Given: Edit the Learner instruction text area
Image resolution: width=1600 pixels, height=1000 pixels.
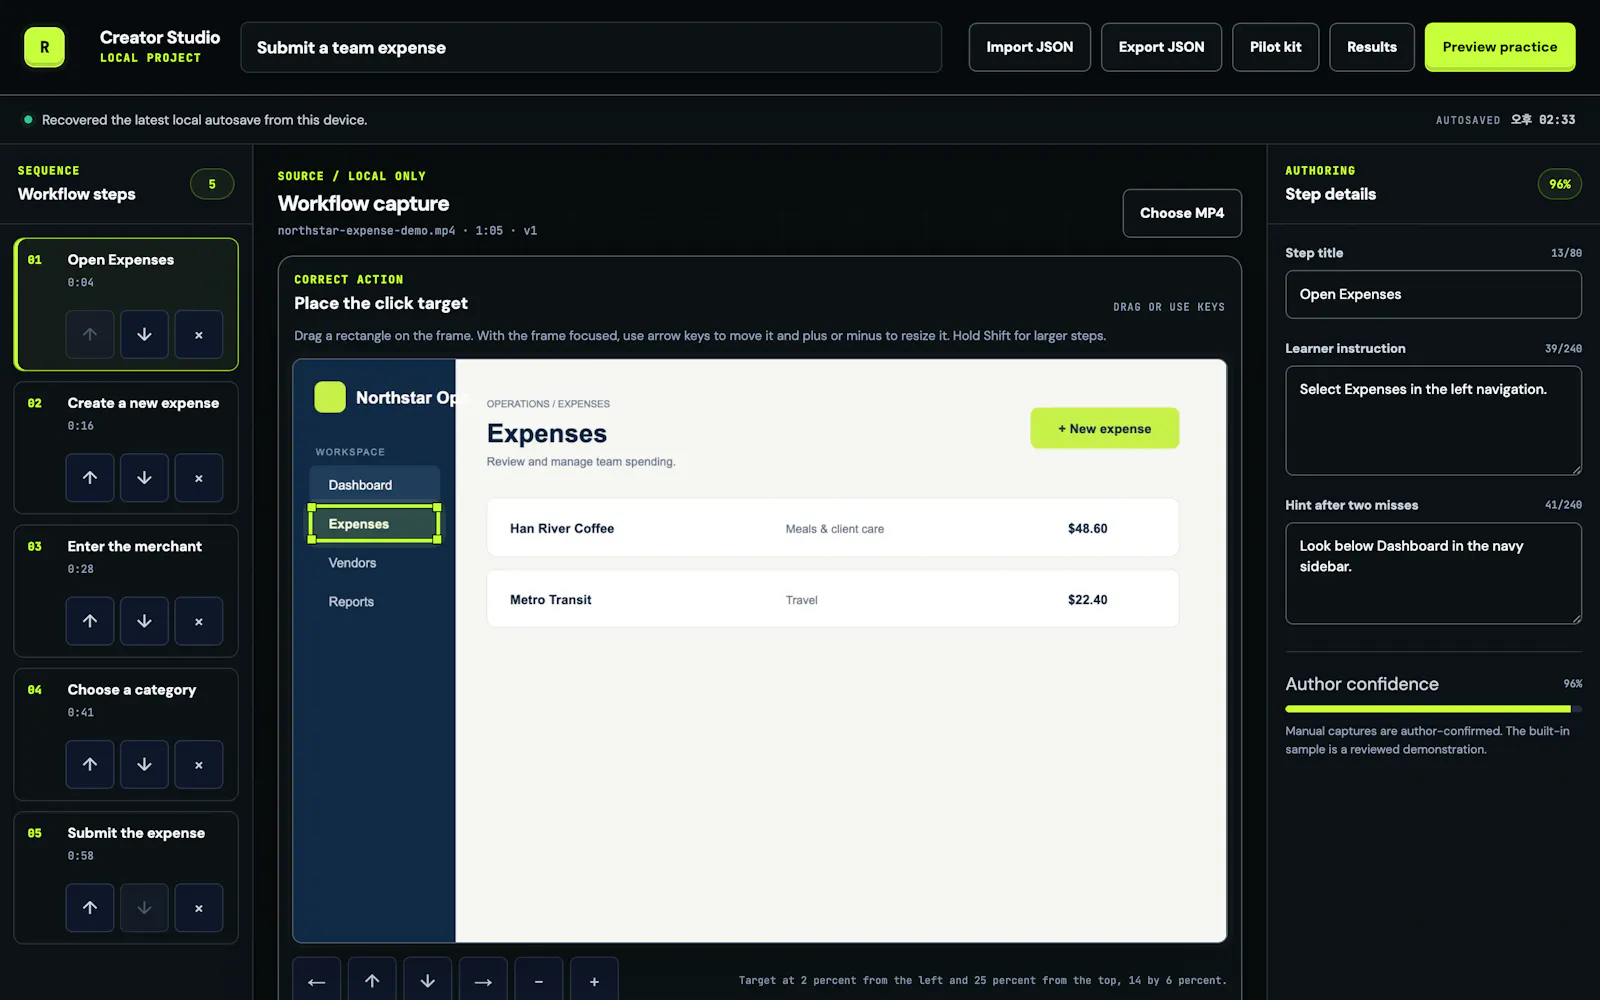Looking at the screenshot, I should click(x=1433, y=420).
